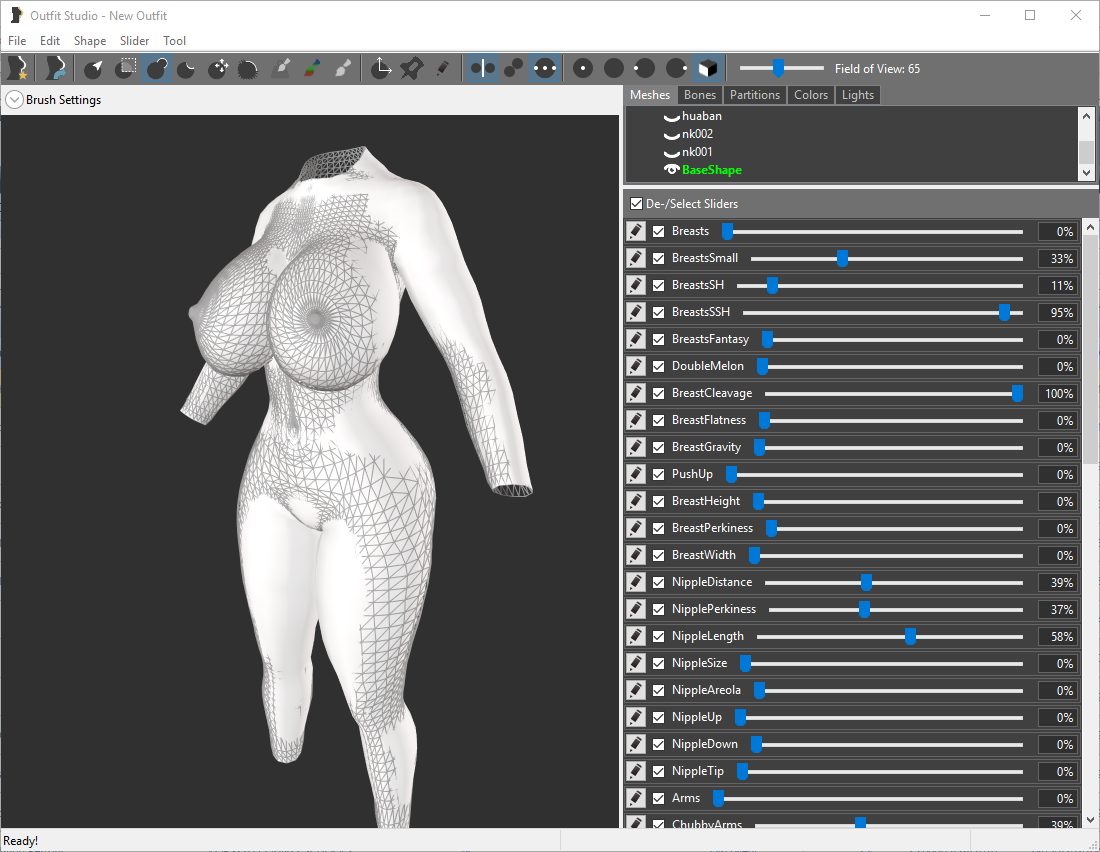Activate the Pivot pushpin tool
The height and width of the screenshot is (852, 1100).
[x=412, y=68]
